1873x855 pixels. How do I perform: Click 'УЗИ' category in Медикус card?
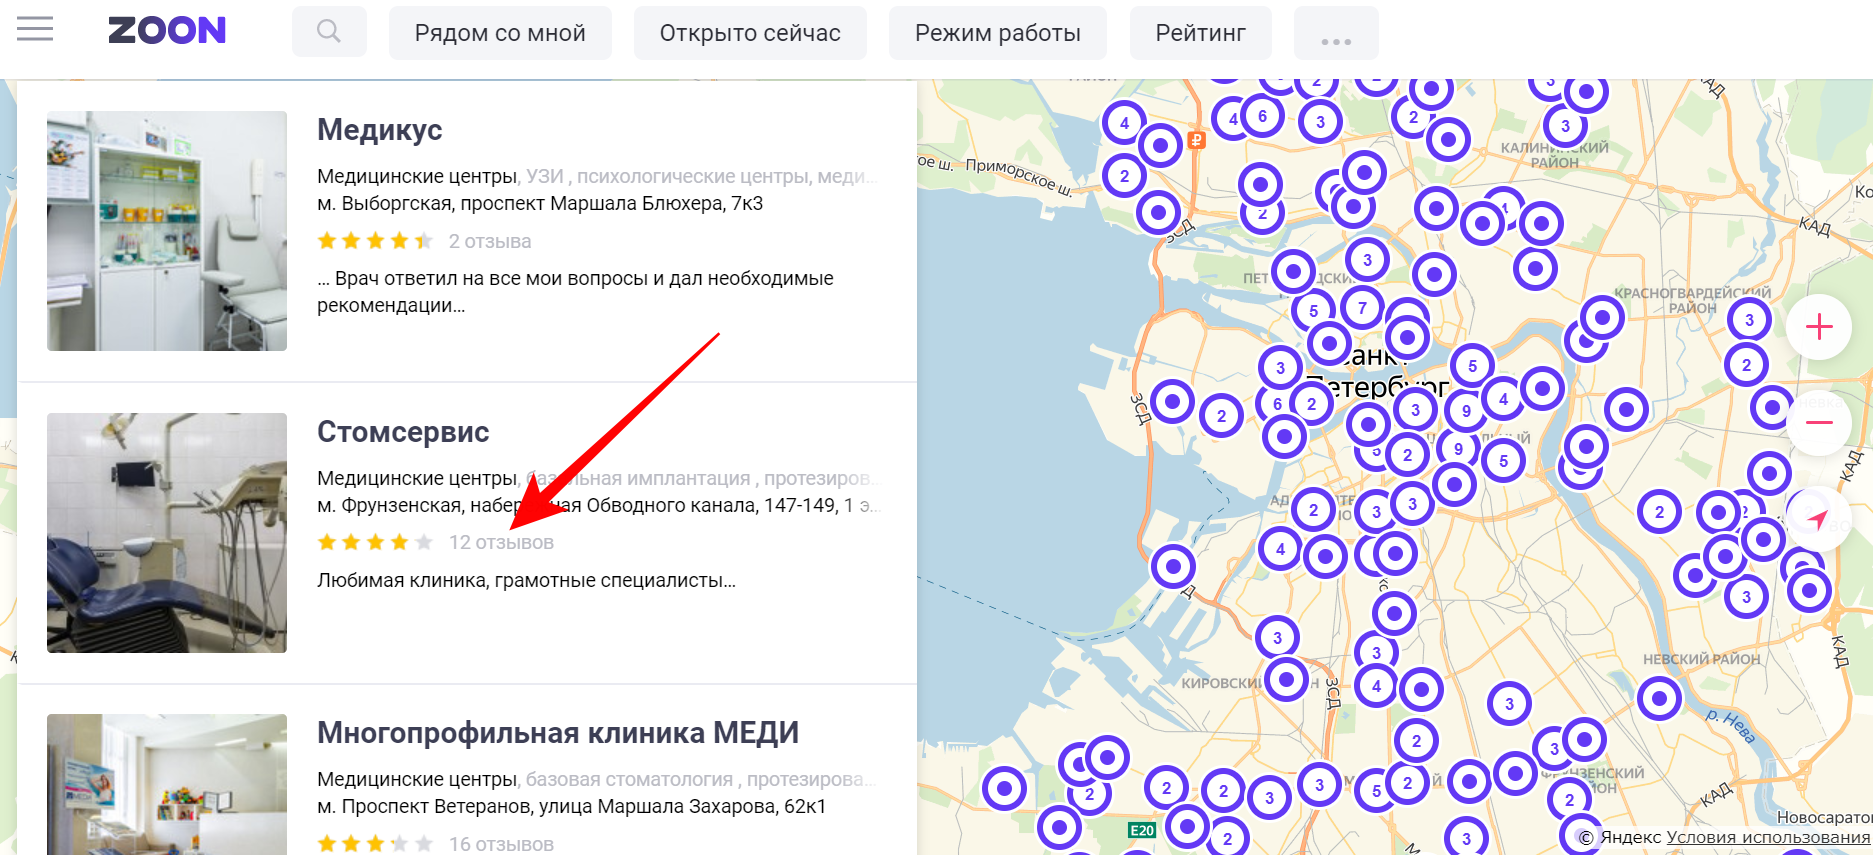pyautogui.click(x=545, y=176)
